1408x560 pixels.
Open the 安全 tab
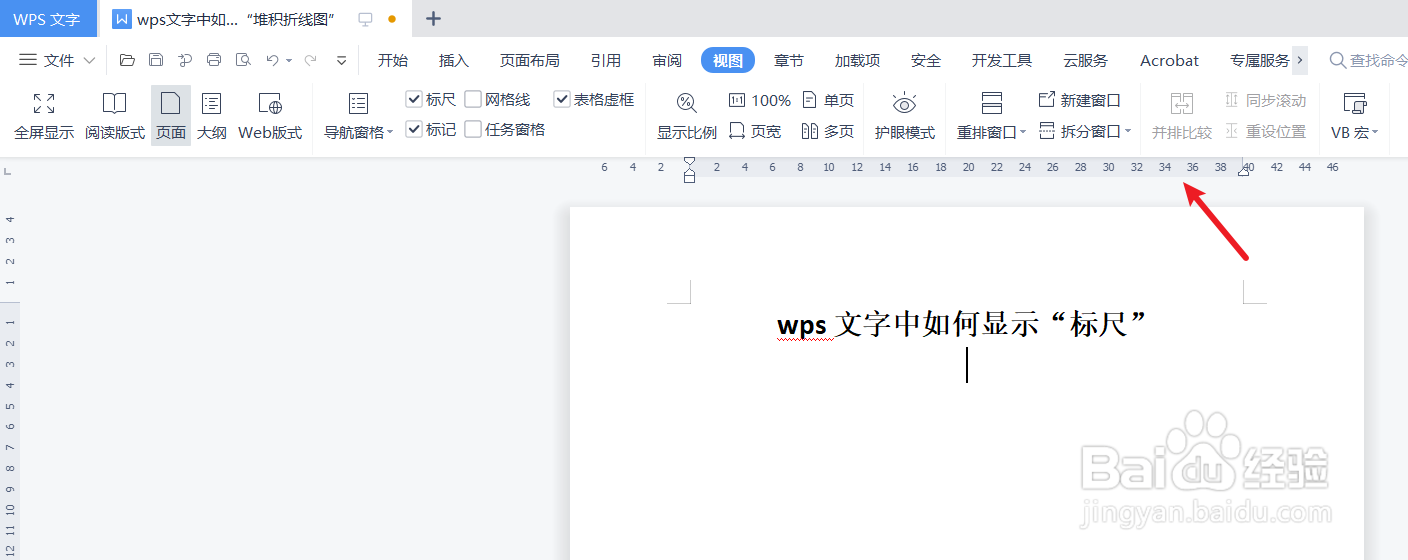pos(926,60)
